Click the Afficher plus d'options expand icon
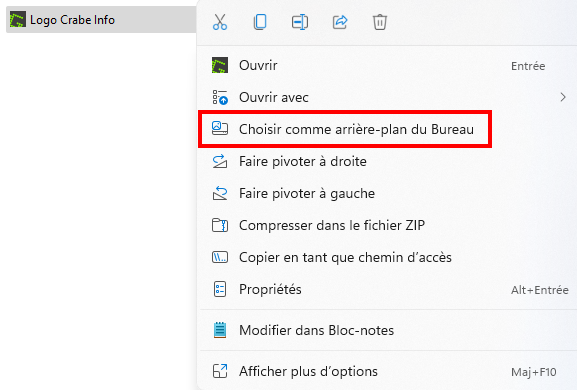577x390 pixels. (x=220, y=371)
